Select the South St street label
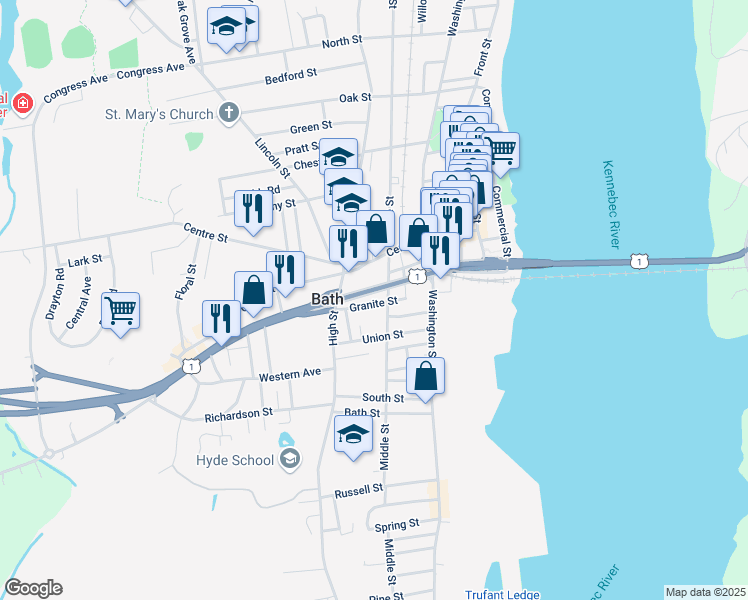 tap(383, 397)
